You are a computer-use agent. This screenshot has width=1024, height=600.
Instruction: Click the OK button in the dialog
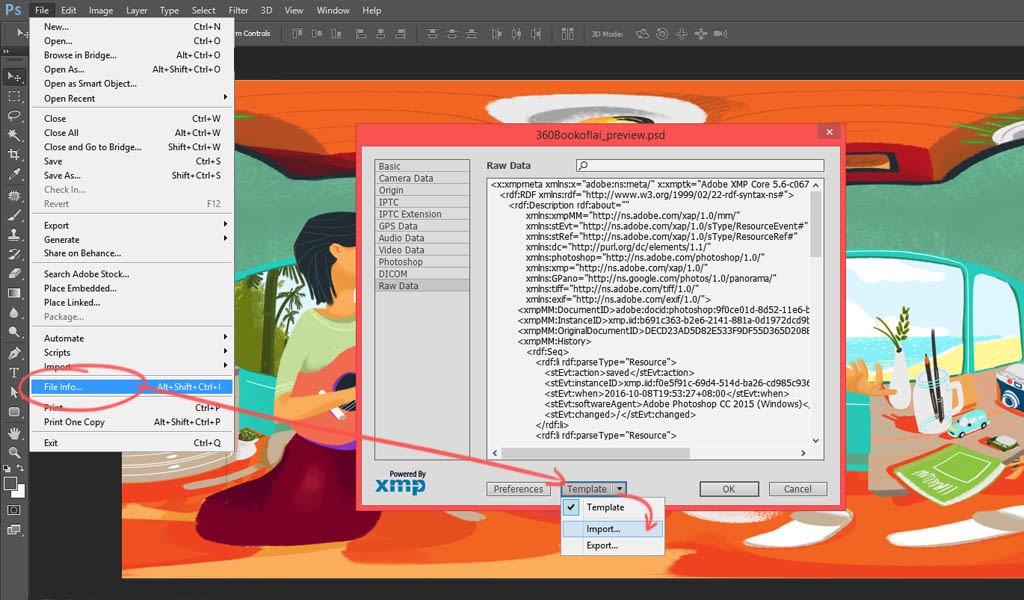tap(729, 488)
